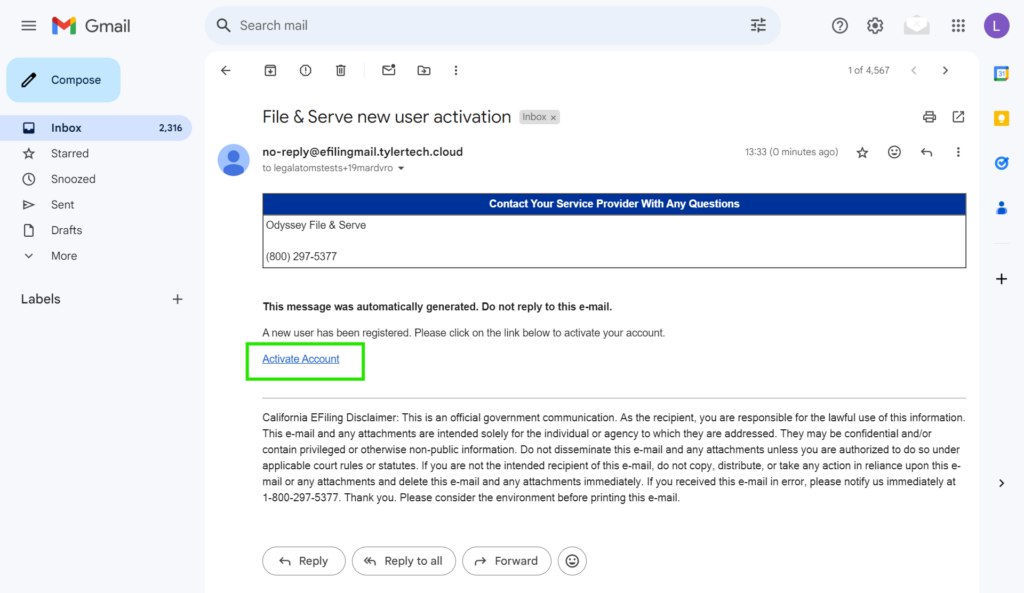The width and height of the screenshot is (1024, 593).
Task: Open the email in a new window
Action: coord(958,116)
